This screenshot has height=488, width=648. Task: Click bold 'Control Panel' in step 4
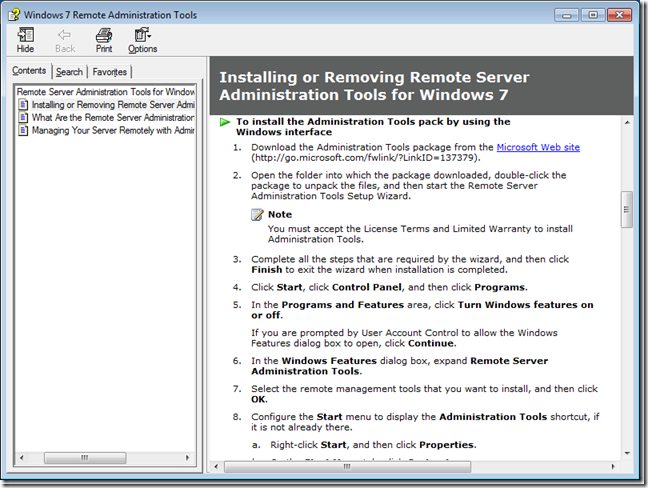coord(367,287)
